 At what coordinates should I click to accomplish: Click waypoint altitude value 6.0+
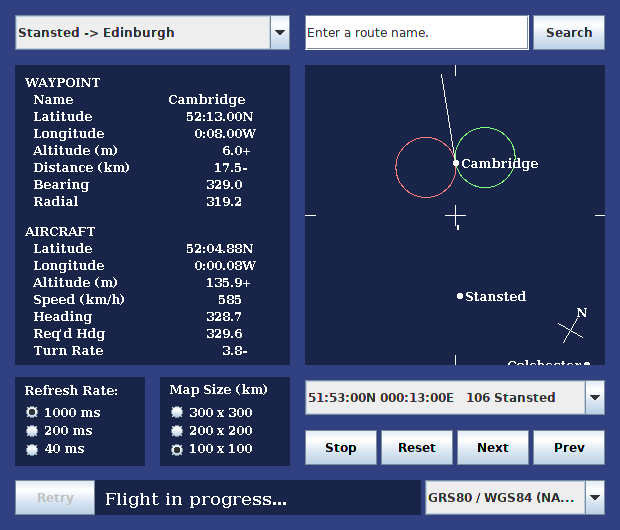click(236, 151)
